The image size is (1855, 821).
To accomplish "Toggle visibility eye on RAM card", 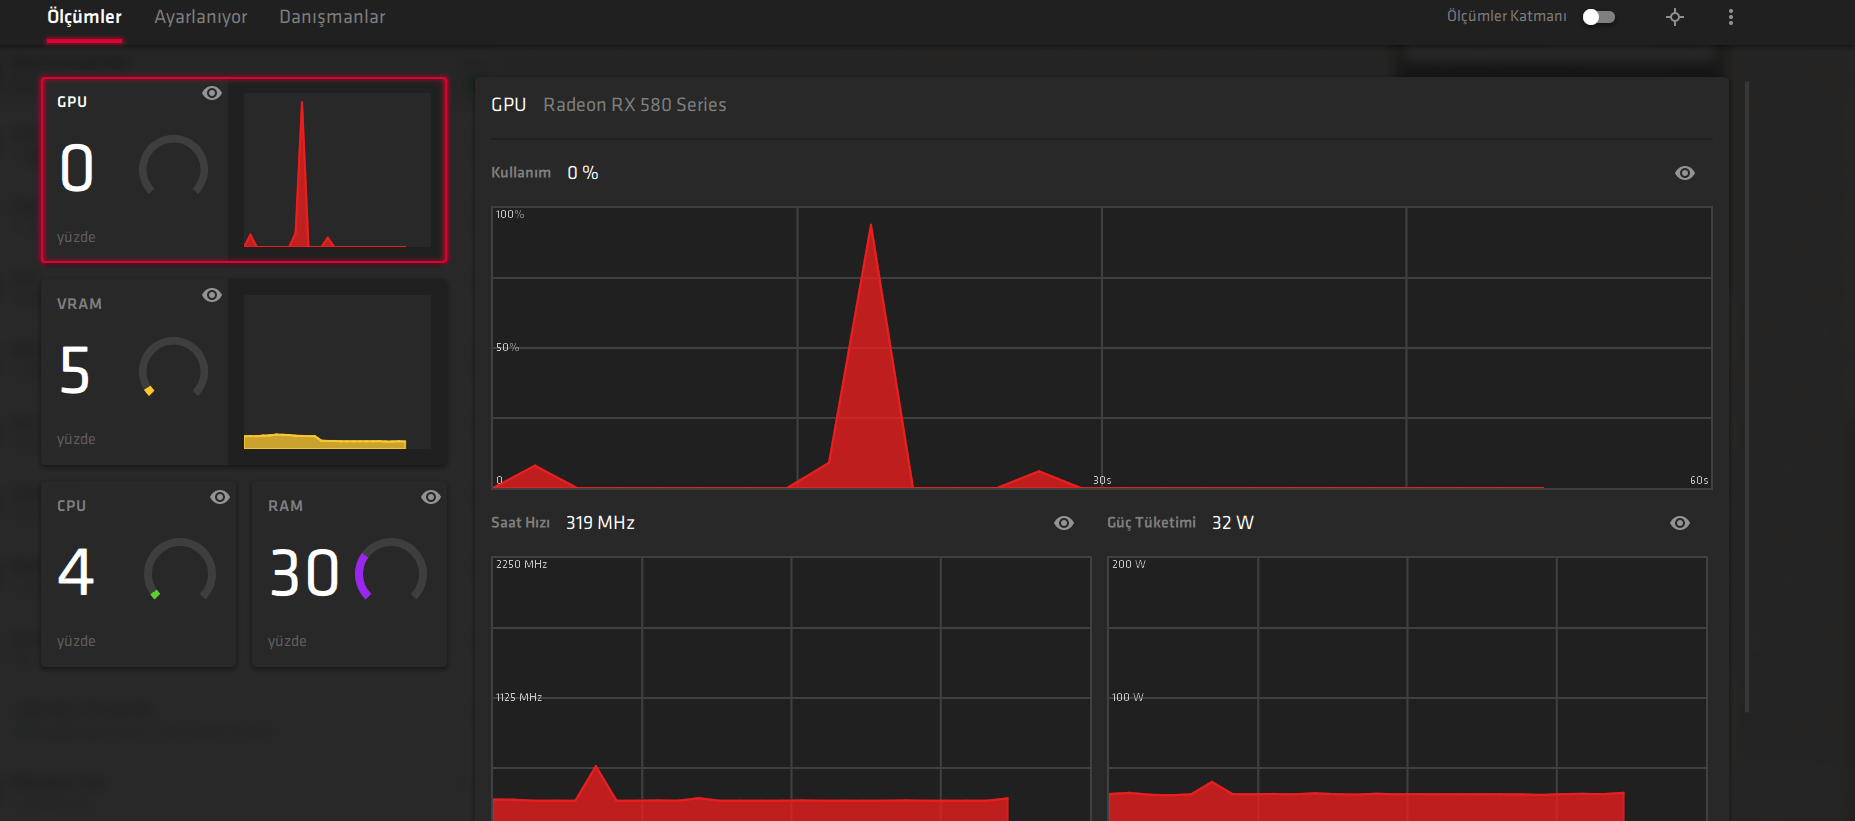I will (x=431, y=497).
